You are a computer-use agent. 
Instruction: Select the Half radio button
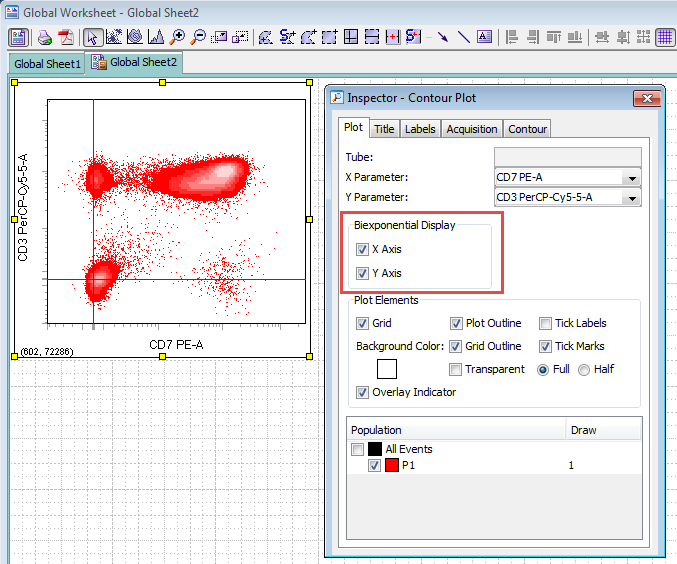pos(583,369)
